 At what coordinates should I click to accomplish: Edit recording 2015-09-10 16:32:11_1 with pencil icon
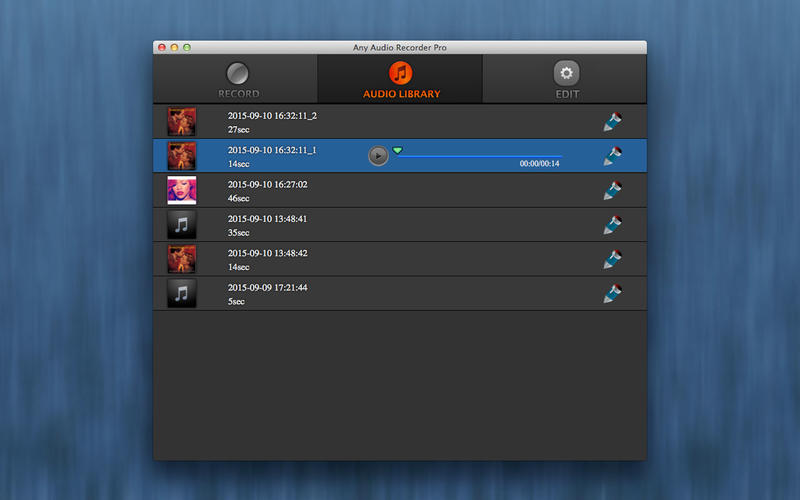[612, 156]
